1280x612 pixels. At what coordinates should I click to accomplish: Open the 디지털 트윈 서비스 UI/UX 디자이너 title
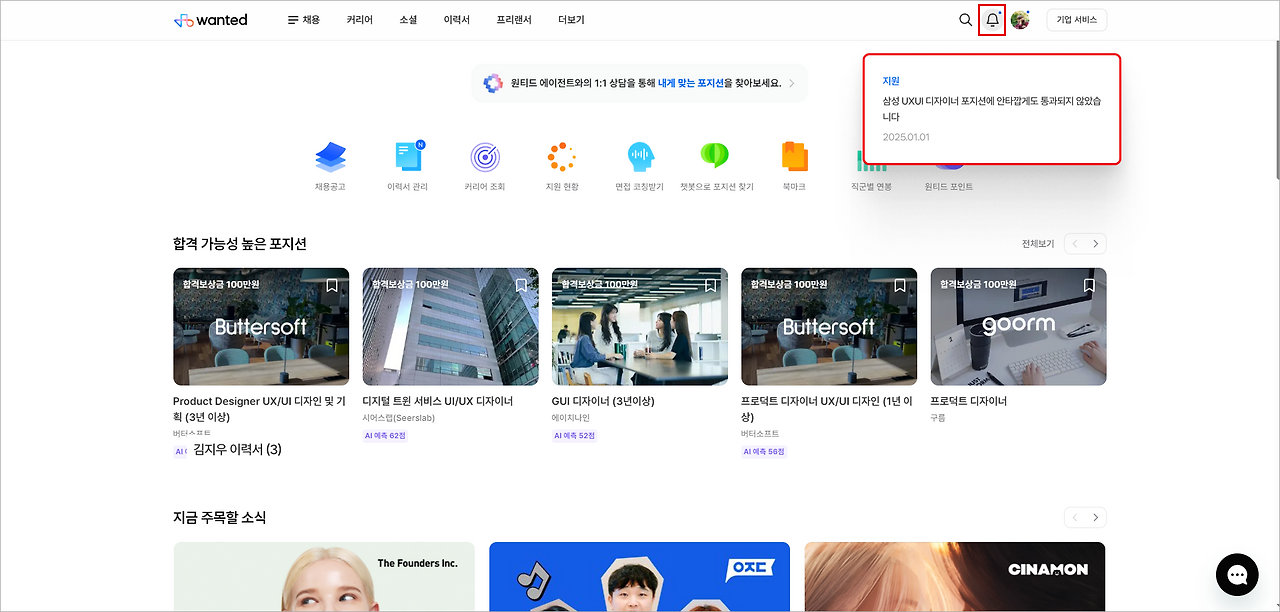438,401
